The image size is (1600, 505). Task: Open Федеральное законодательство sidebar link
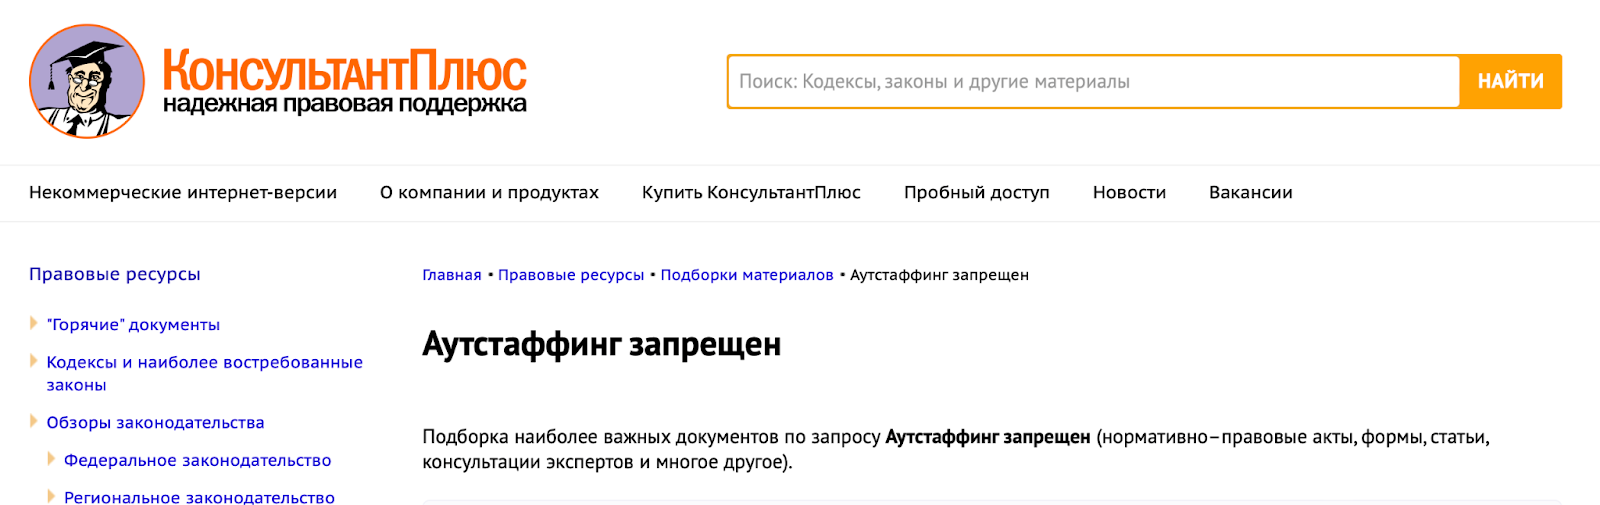(x=197, y=460)
